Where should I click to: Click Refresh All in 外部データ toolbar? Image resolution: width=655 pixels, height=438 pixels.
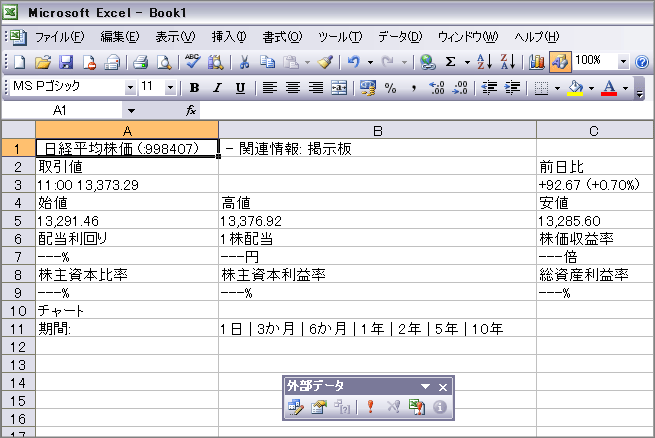click(416, 406)
